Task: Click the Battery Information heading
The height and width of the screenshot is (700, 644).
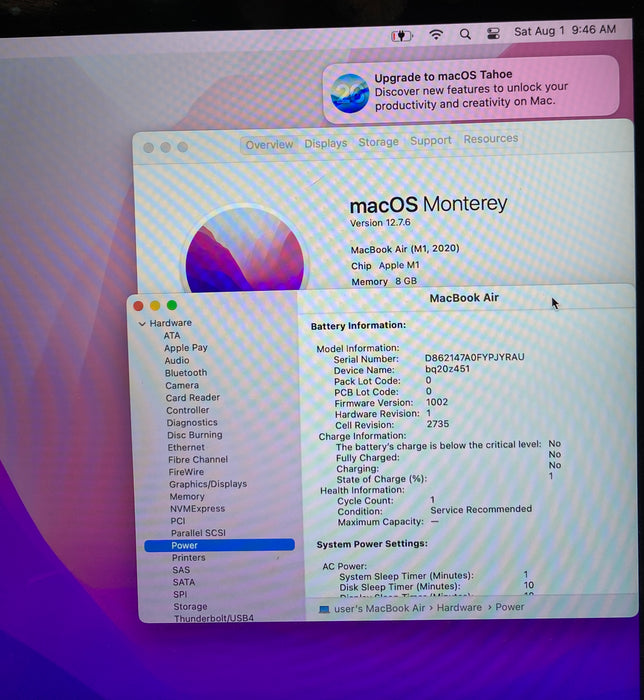Action: 358,326
